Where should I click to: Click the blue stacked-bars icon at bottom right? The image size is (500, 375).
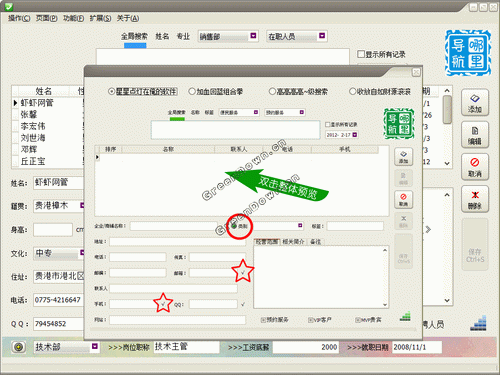point(478,323)
